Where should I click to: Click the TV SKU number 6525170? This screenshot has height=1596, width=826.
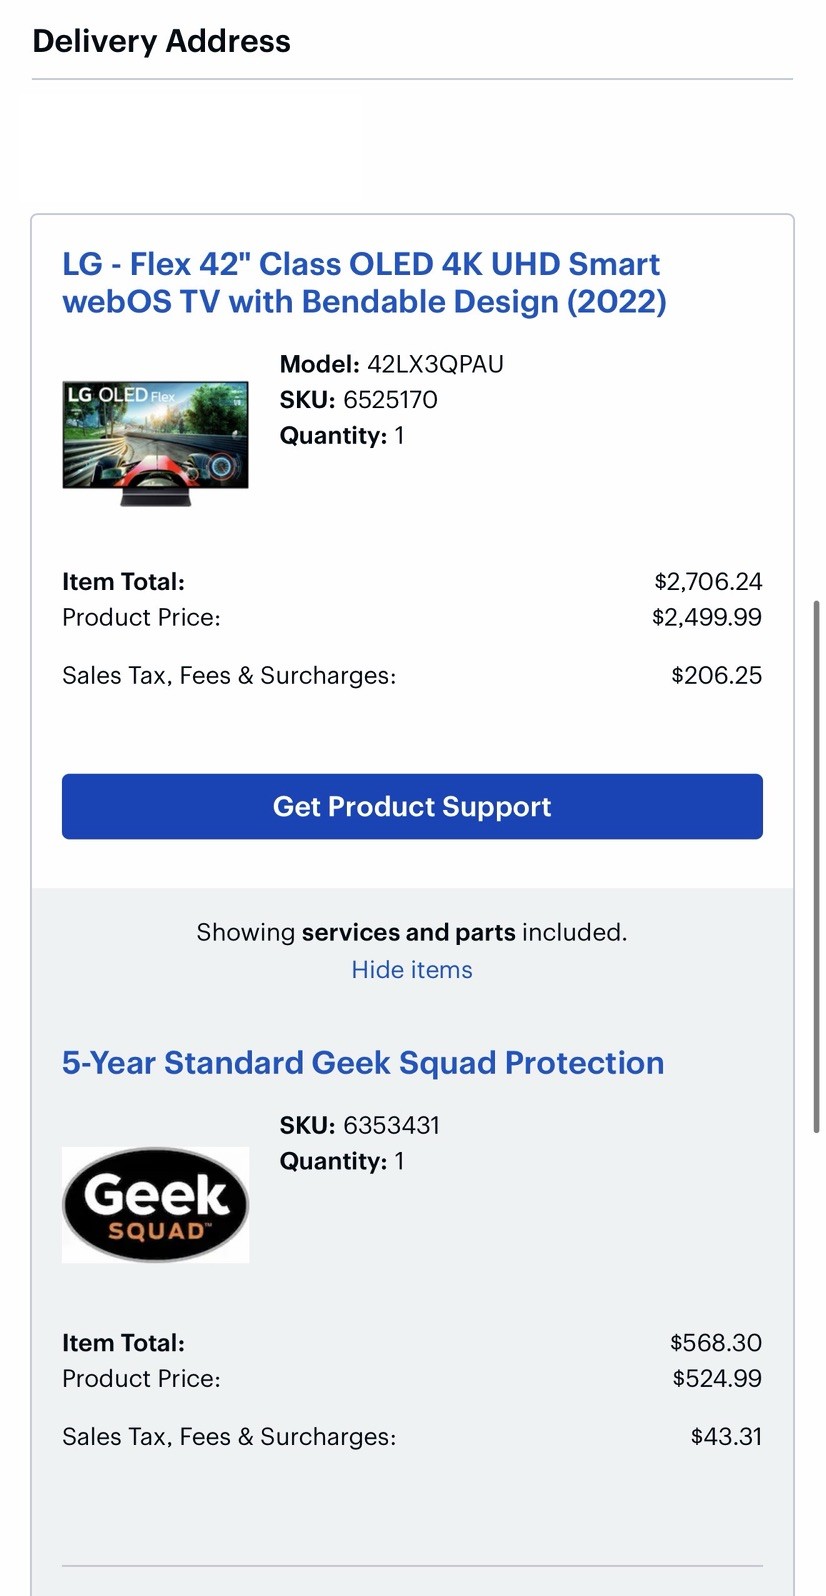390,400
